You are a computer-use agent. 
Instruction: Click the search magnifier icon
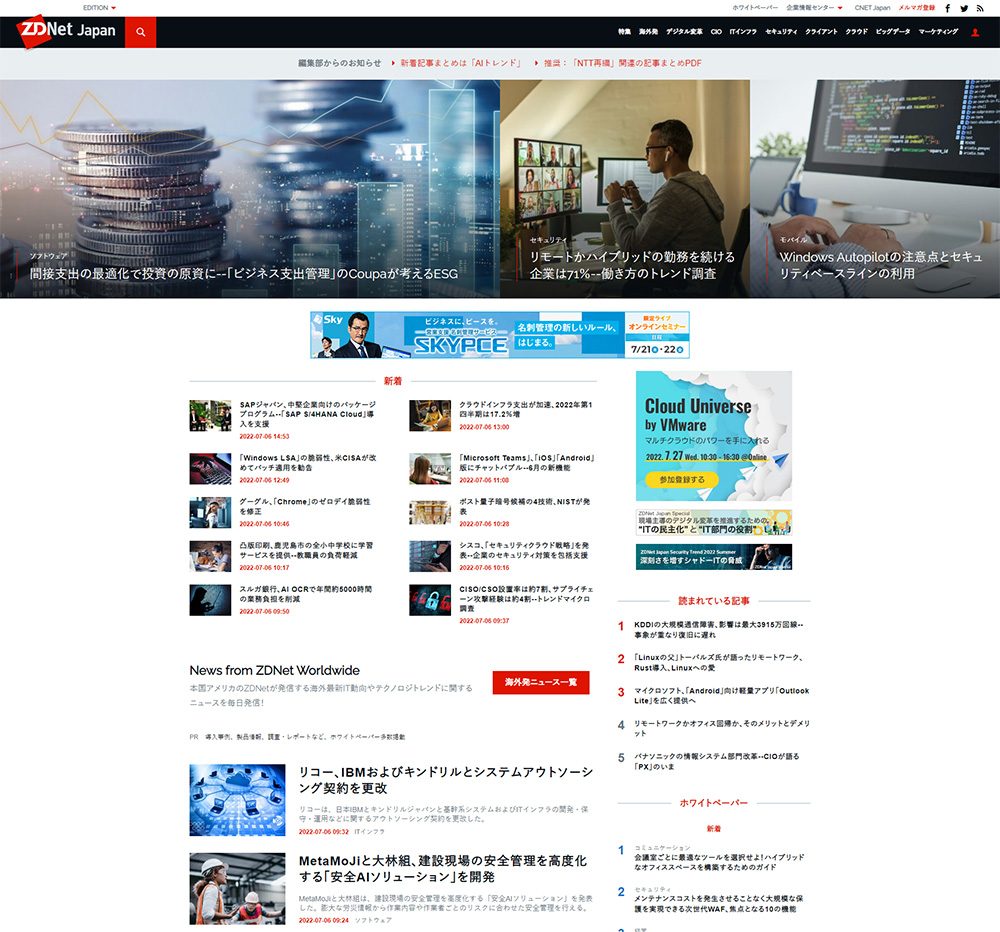coord(140,31)
